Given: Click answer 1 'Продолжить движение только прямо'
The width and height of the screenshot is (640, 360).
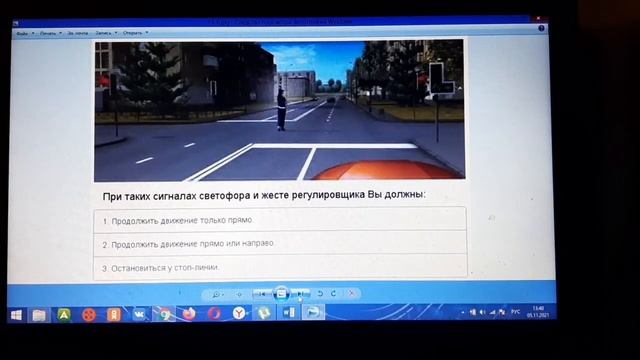Looking at the screenshot, I should (280, 220).
